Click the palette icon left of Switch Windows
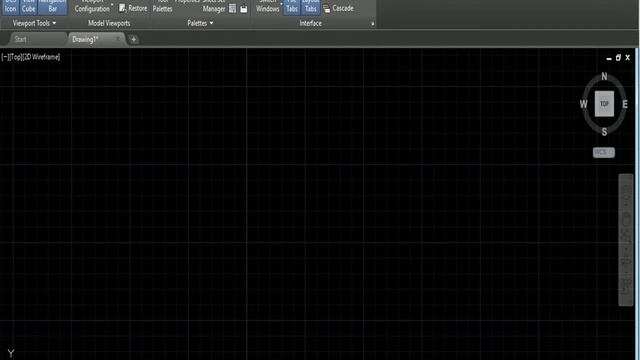Image resolution: width=640 pixels, height=360 pixels. (244, 9)
